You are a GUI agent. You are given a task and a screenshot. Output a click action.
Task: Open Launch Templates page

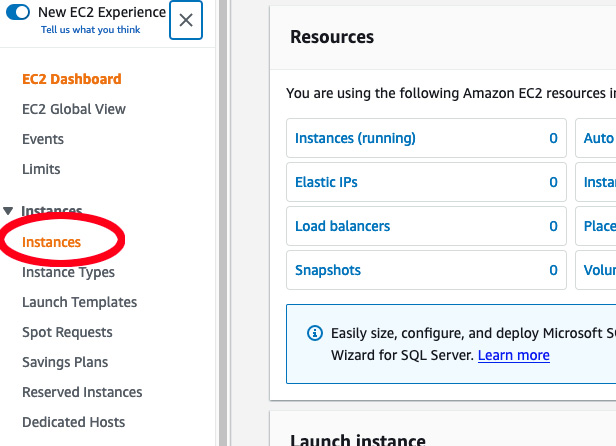[x=79, y=302]
